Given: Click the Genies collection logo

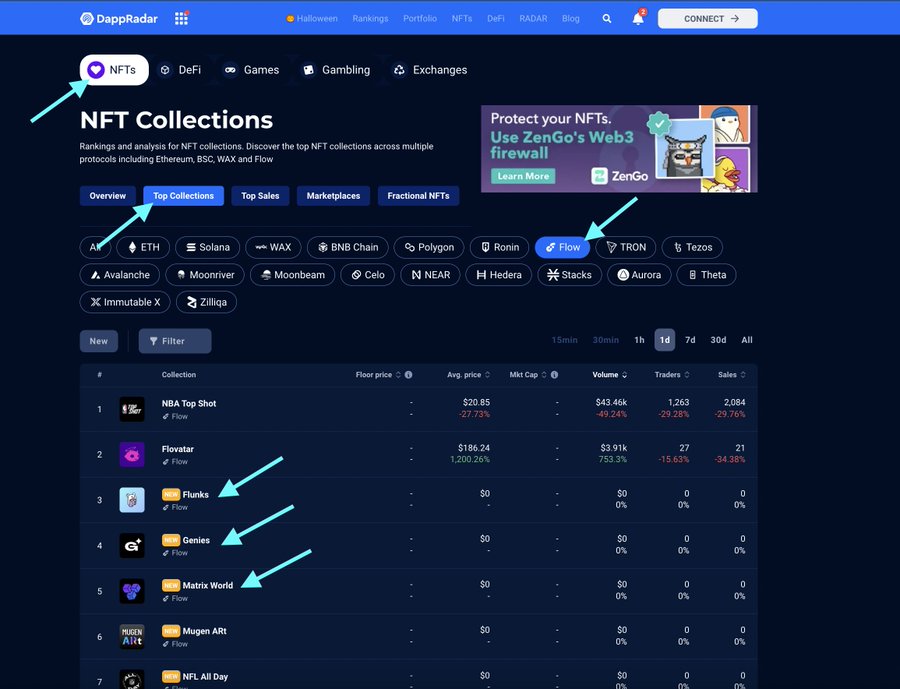Looking at the screenshot, I should point(132,545).
